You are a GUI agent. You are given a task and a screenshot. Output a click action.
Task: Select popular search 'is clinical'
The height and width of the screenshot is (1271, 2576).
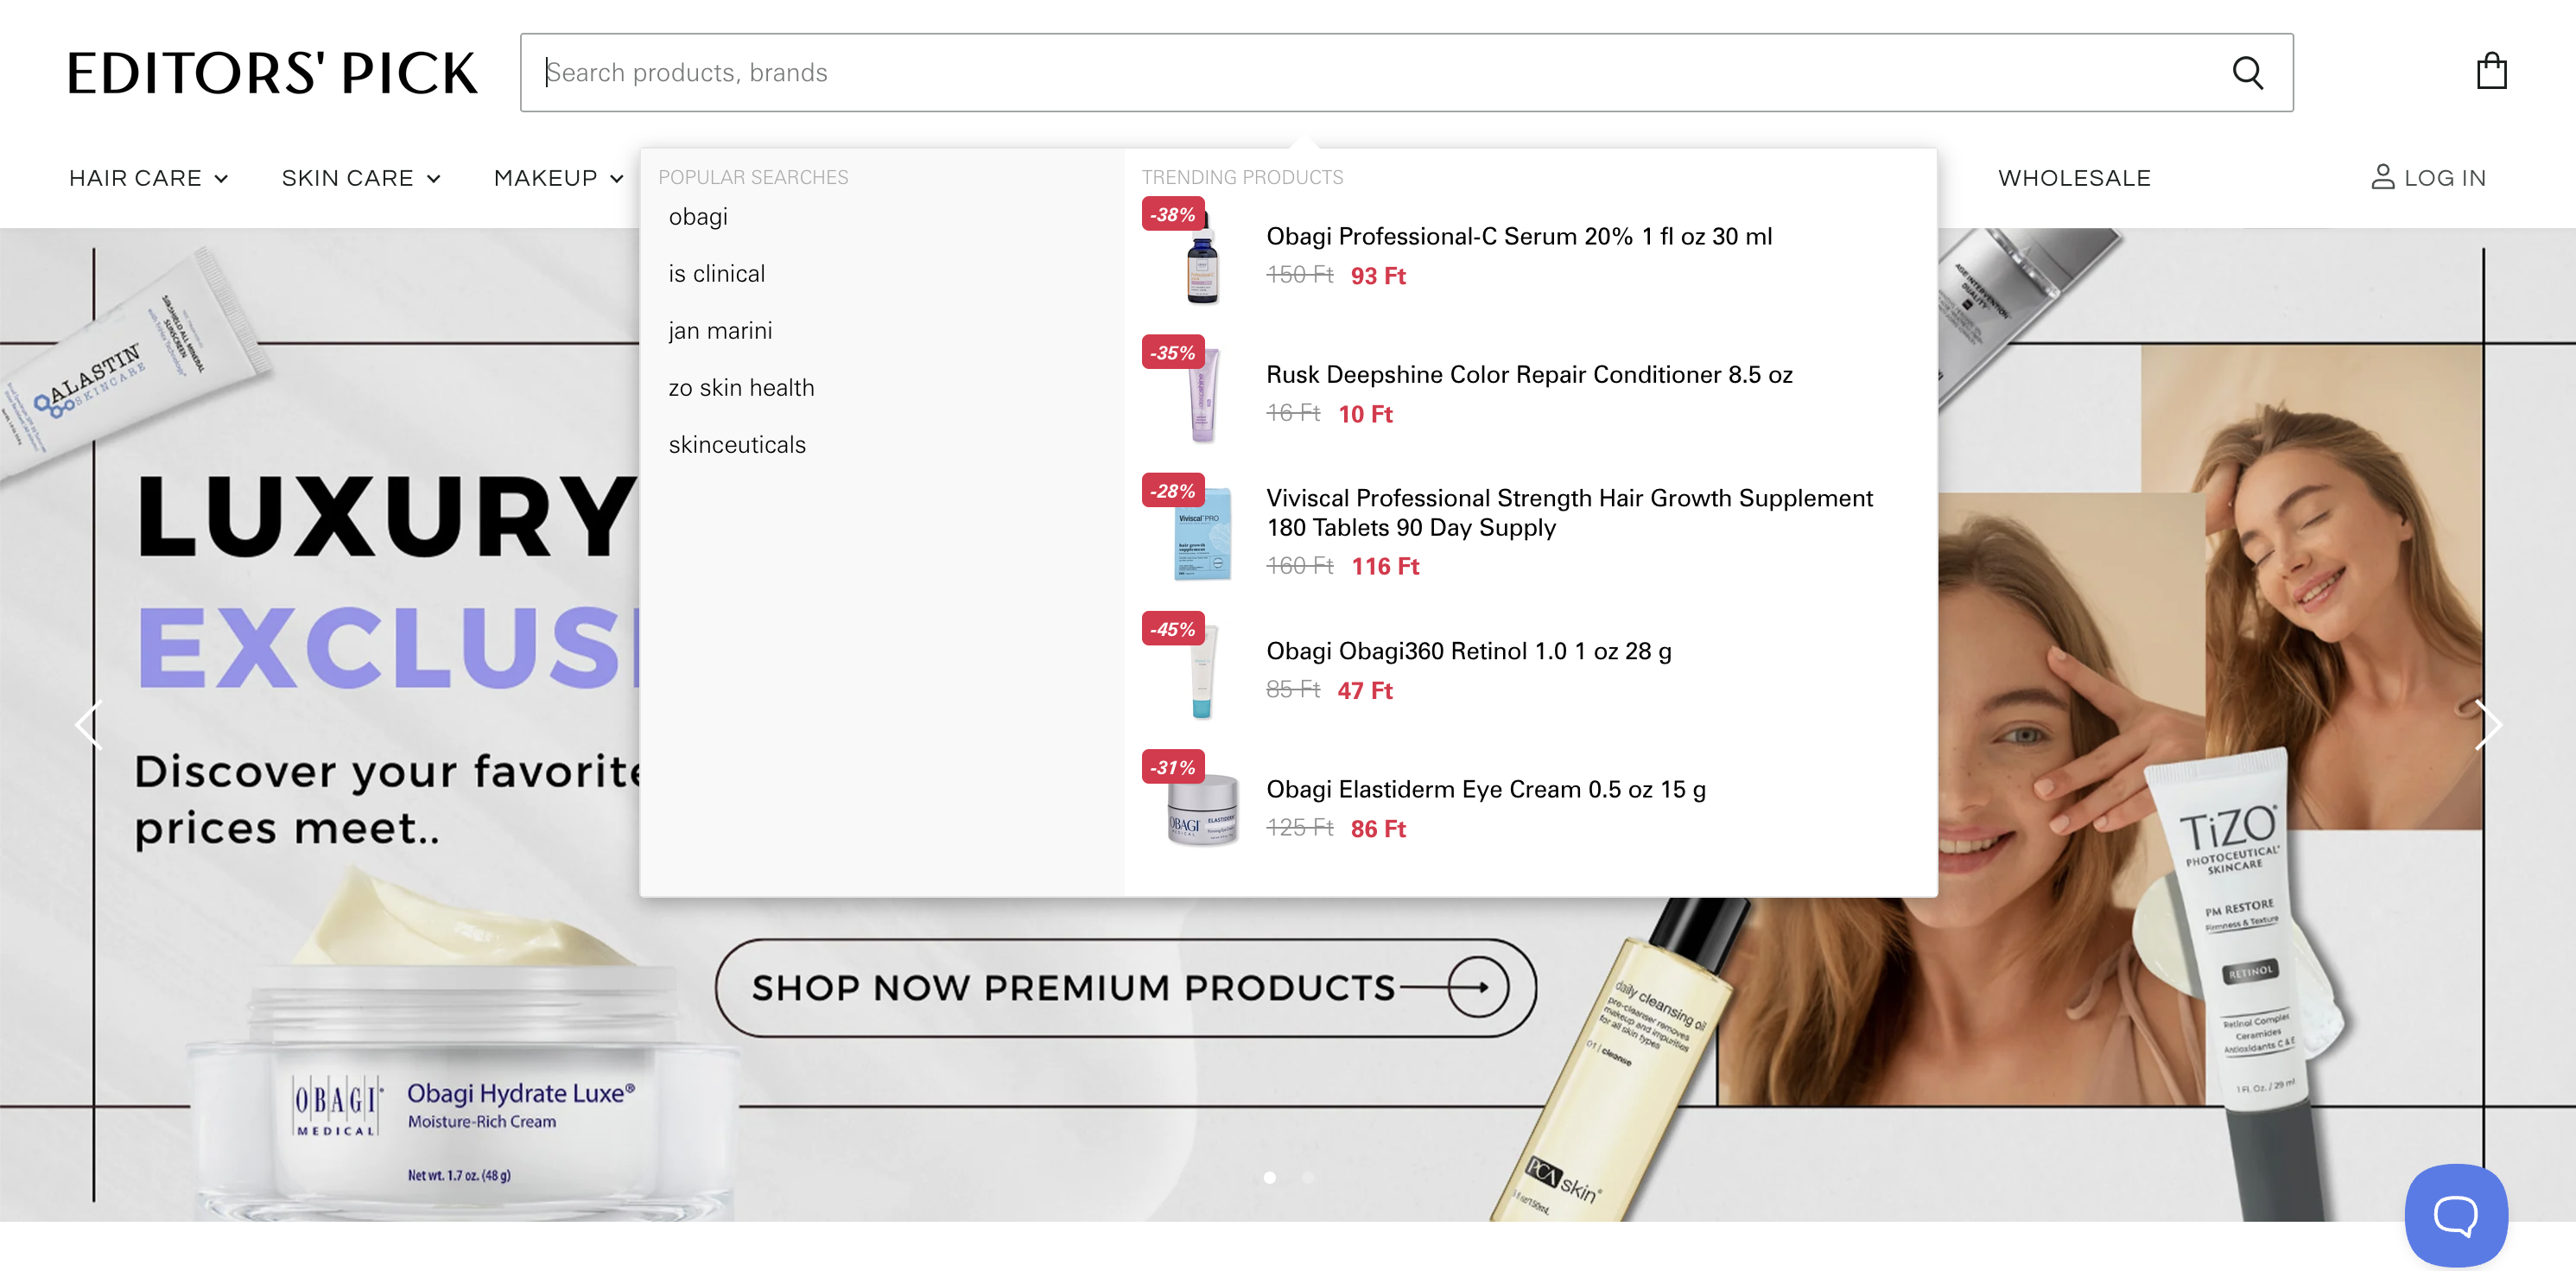[716, 273]
